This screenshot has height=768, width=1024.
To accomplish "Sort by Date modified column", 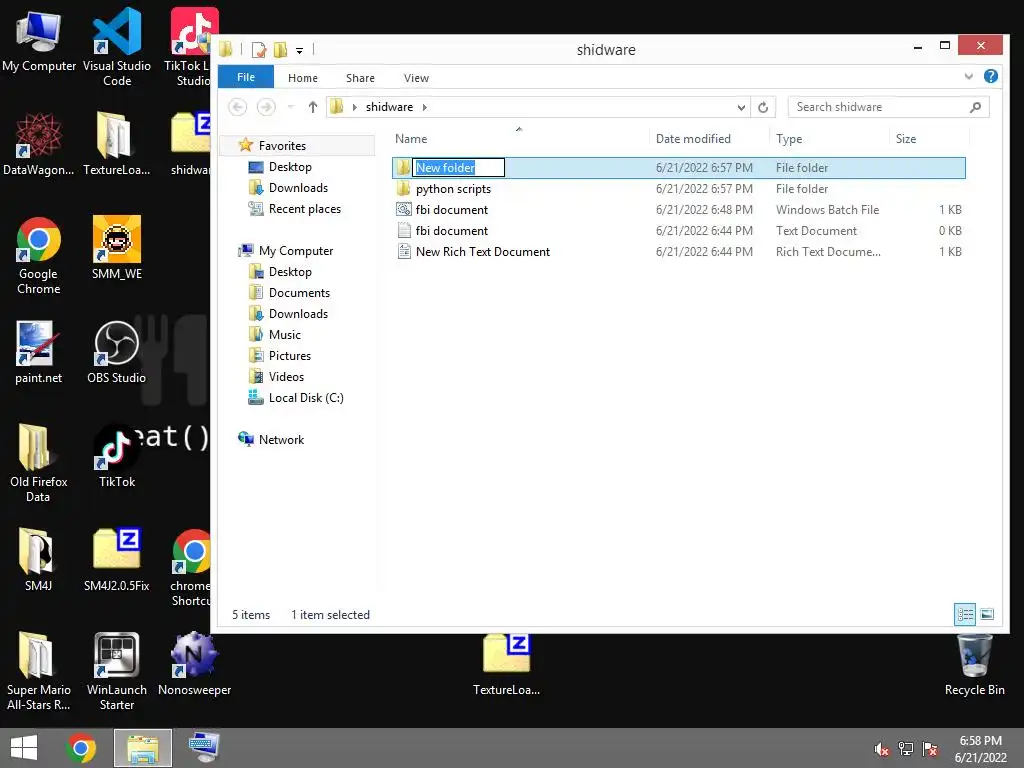I will [x=710, y=138].
